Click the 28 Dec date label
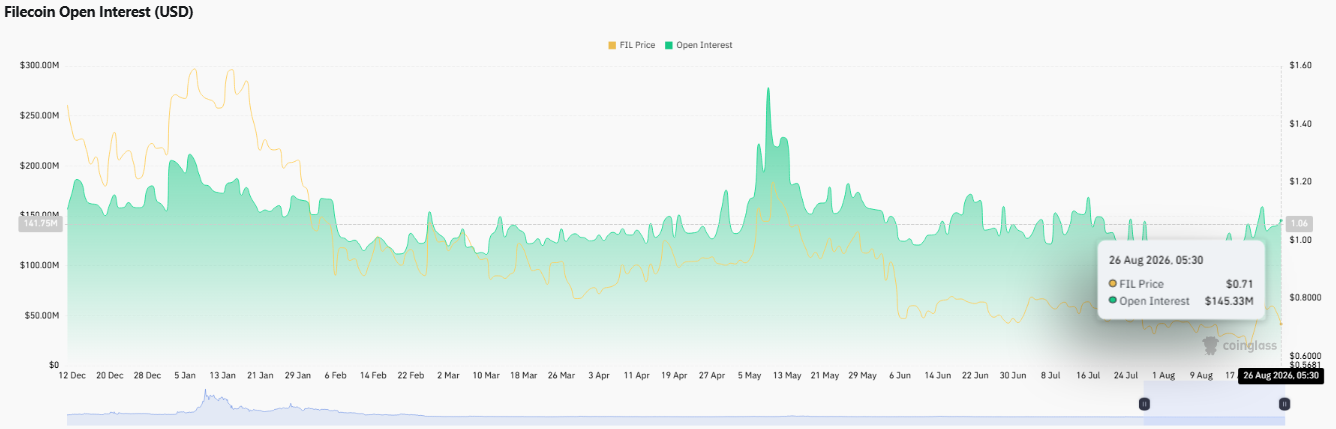This screenshot has width=1336, height=429. click(147, 376)
